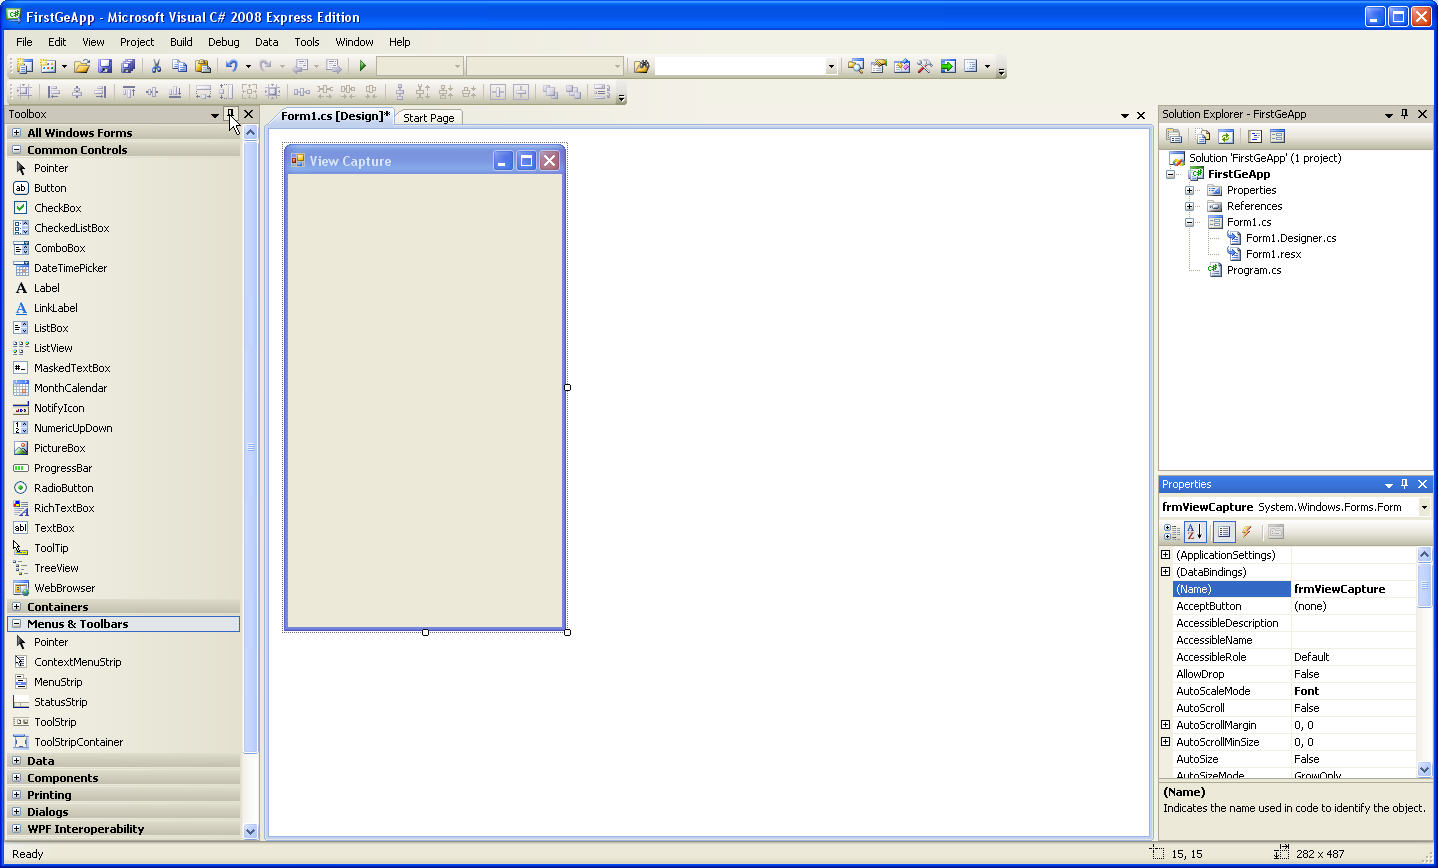
Task: Select Program.cs in Solution Explorer
Action: [x=1254, y=270]
